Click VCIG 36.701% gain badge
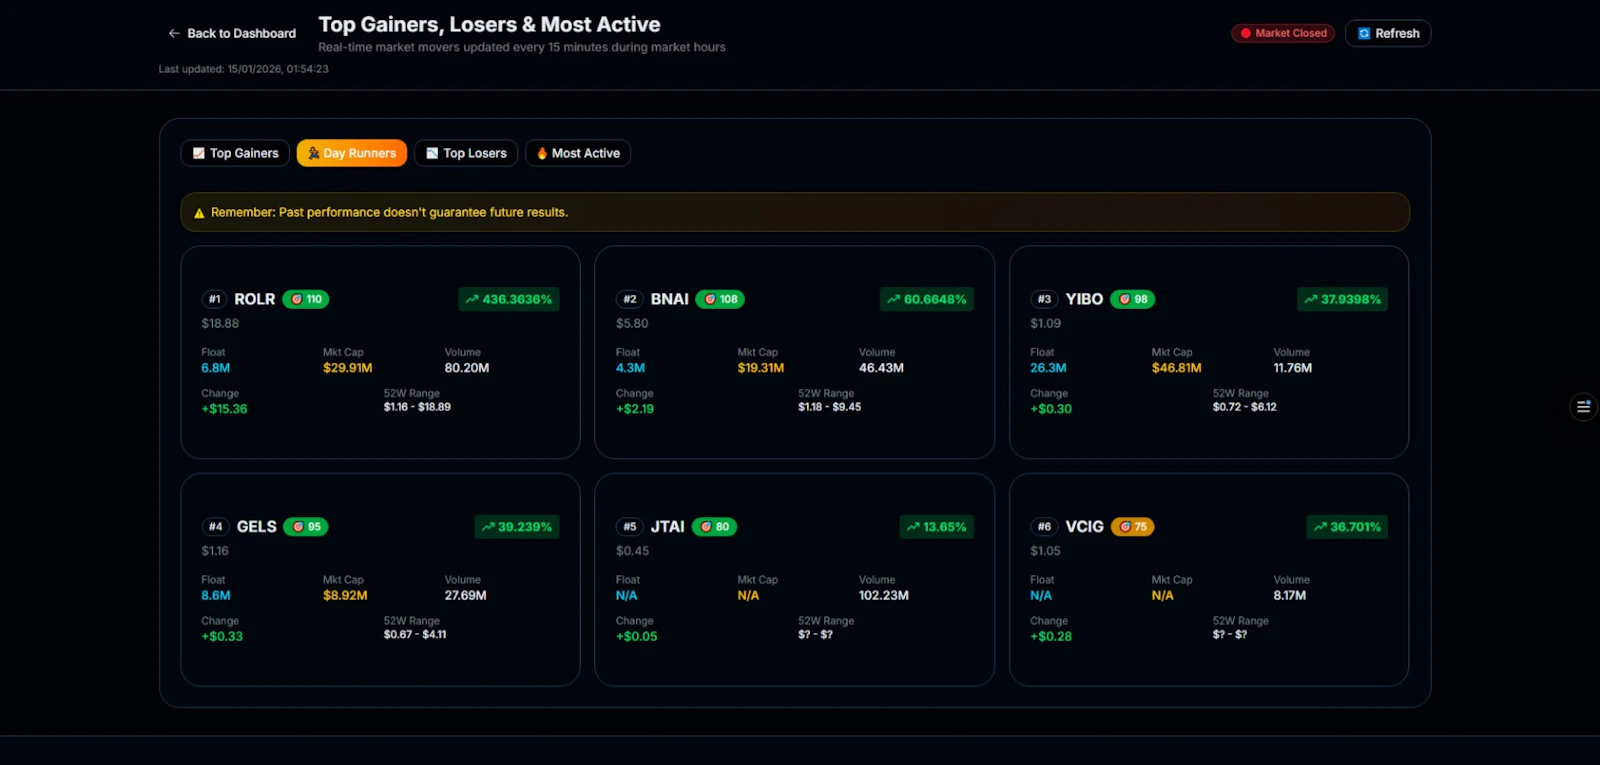This screenshot has height=765, width=1600. [x=1347, y=526]
